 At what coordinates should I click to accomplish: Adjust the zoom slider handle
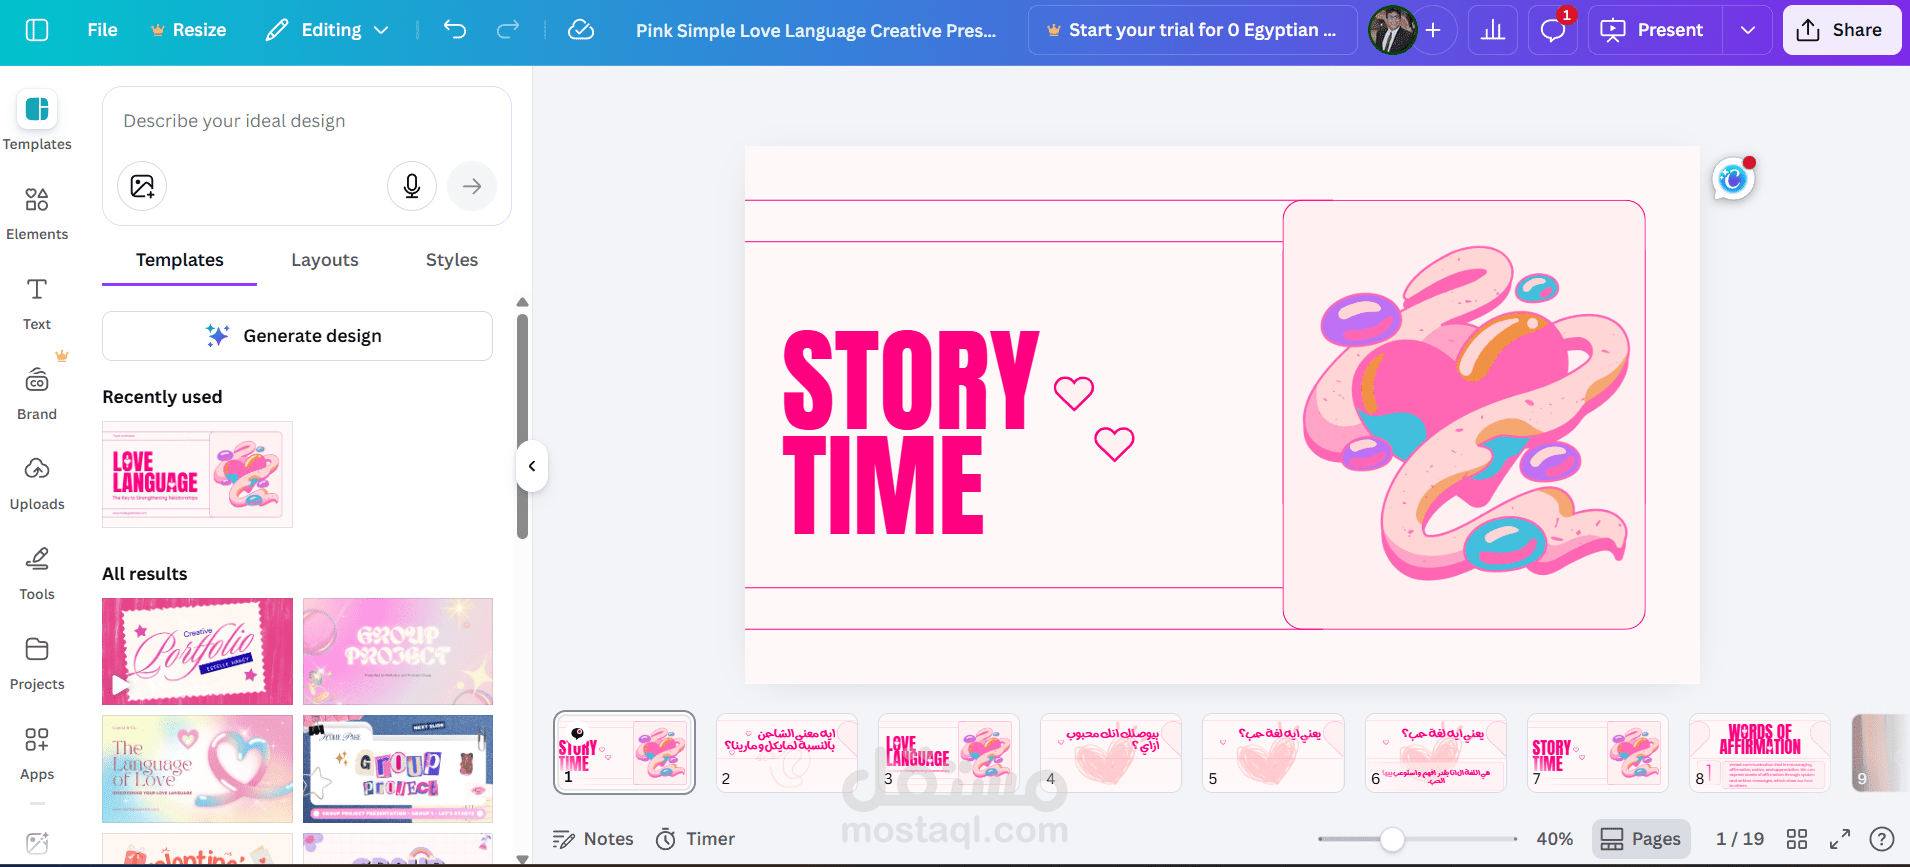point(1392,839)
